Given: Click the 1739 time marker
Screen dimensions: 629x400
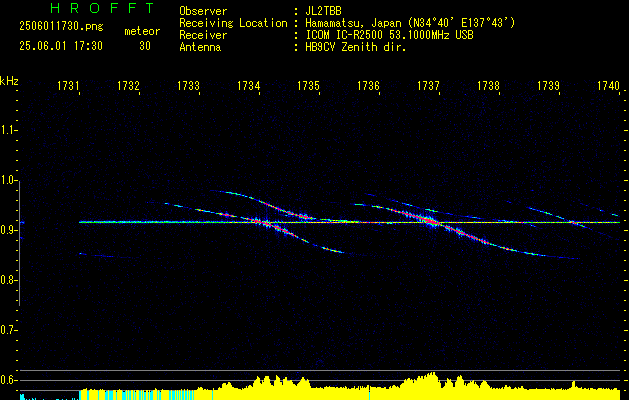Looking at the screenshot, I should 548,86.
